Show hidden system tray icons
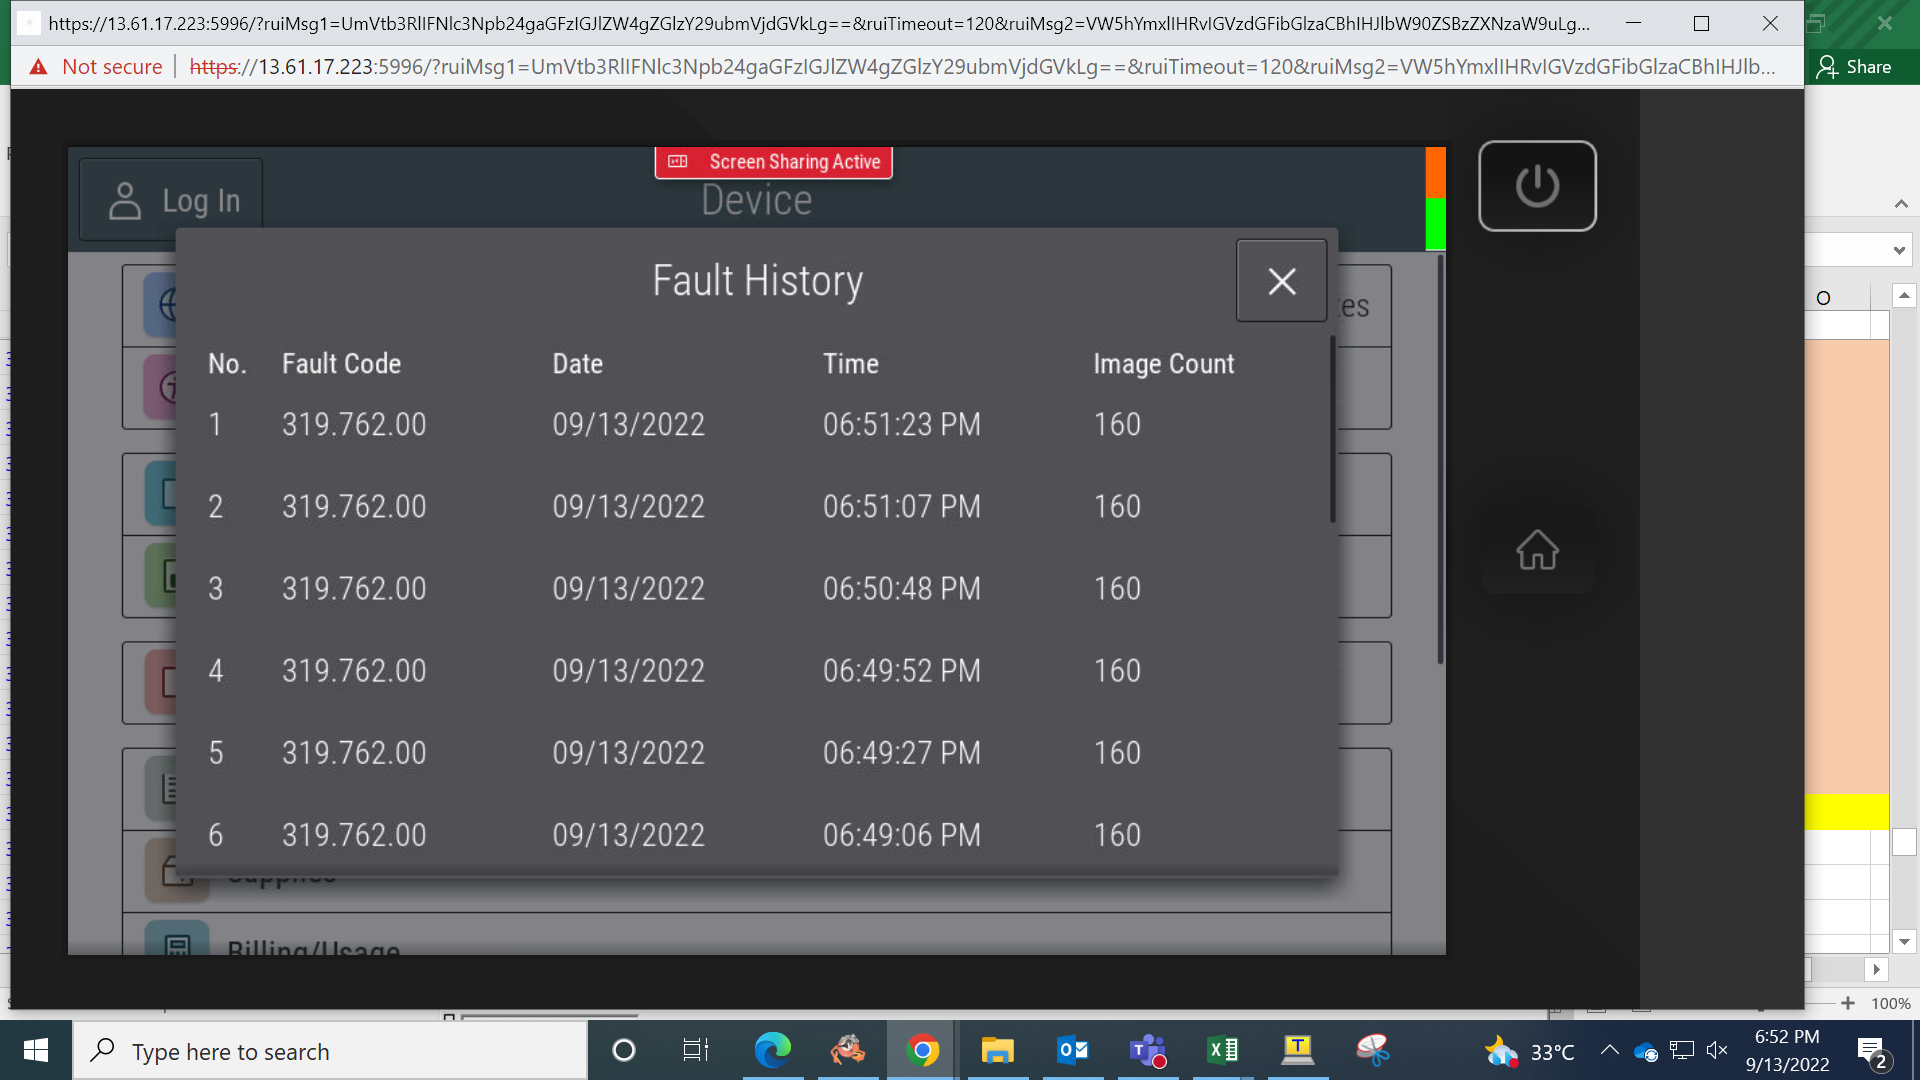The width and height of the screenshot is (1920, 1080). click(x=1609, y=1050)
